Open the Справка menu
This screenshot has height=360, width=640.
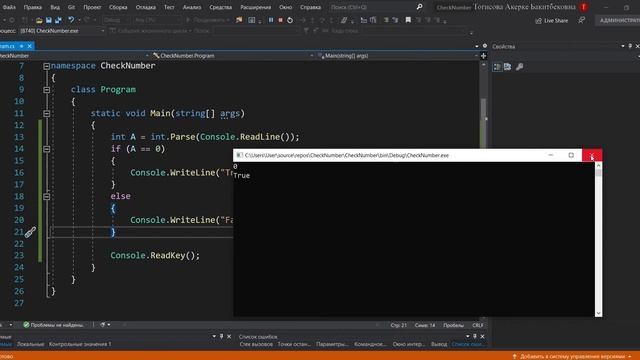click(311, 7)
